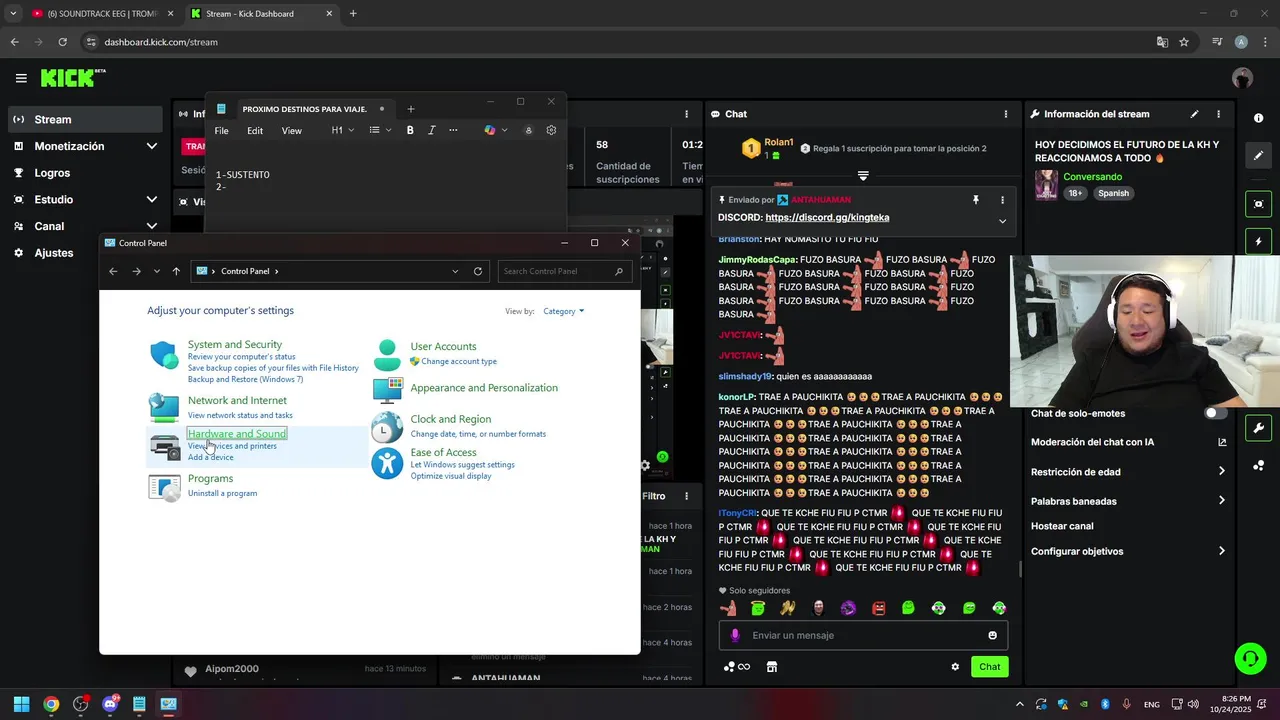
Task: Click the capture icon in right rail
Action: point(1258,204)
